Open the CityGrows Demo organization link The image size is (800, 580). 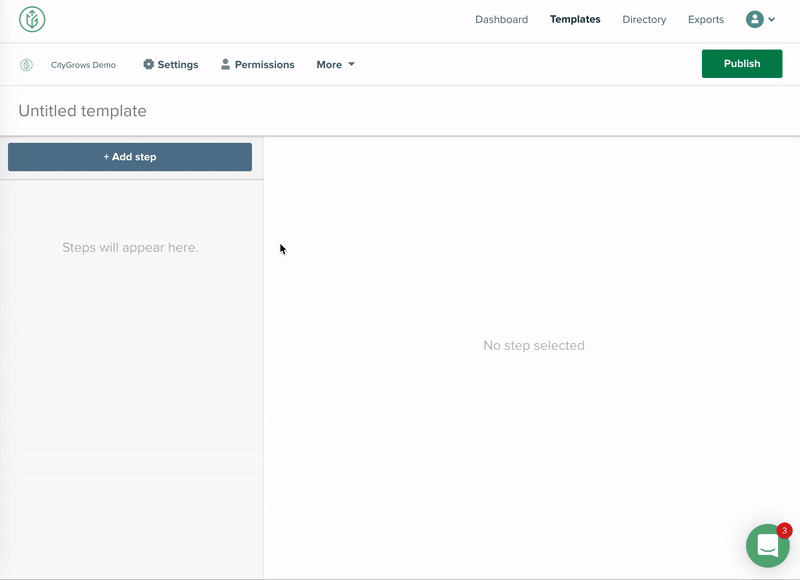pyautogui.click(x=83, y=65)
